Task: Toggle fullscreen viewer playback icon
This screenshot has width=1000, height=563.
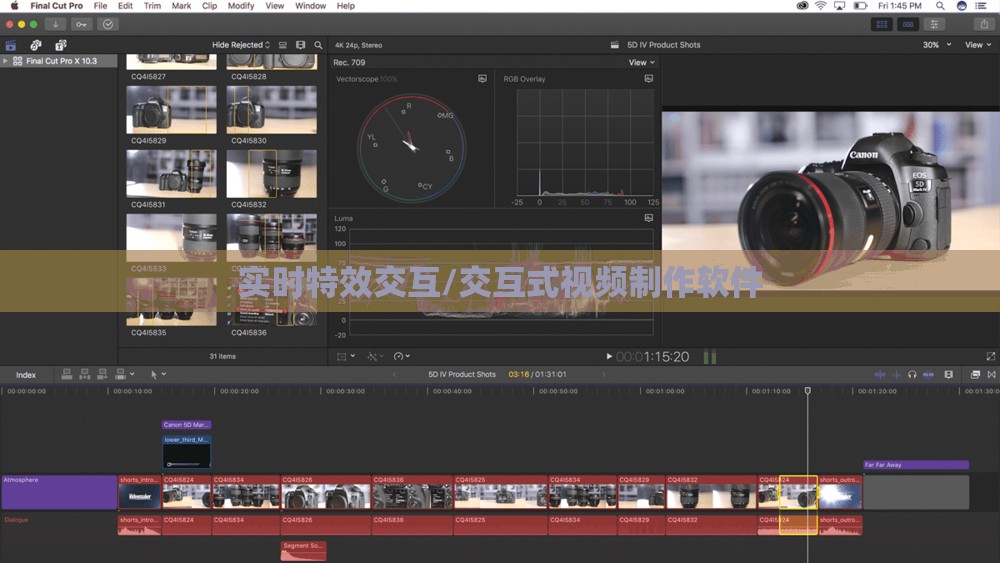Action: pos(990,356)
